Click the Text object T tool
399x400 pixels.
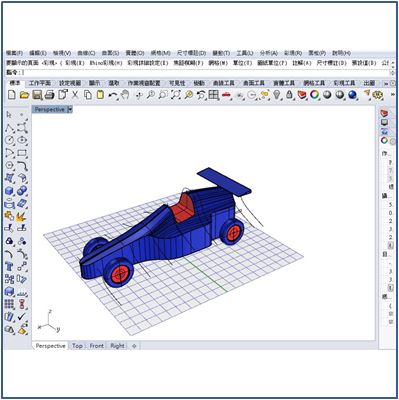pos(9,266)
